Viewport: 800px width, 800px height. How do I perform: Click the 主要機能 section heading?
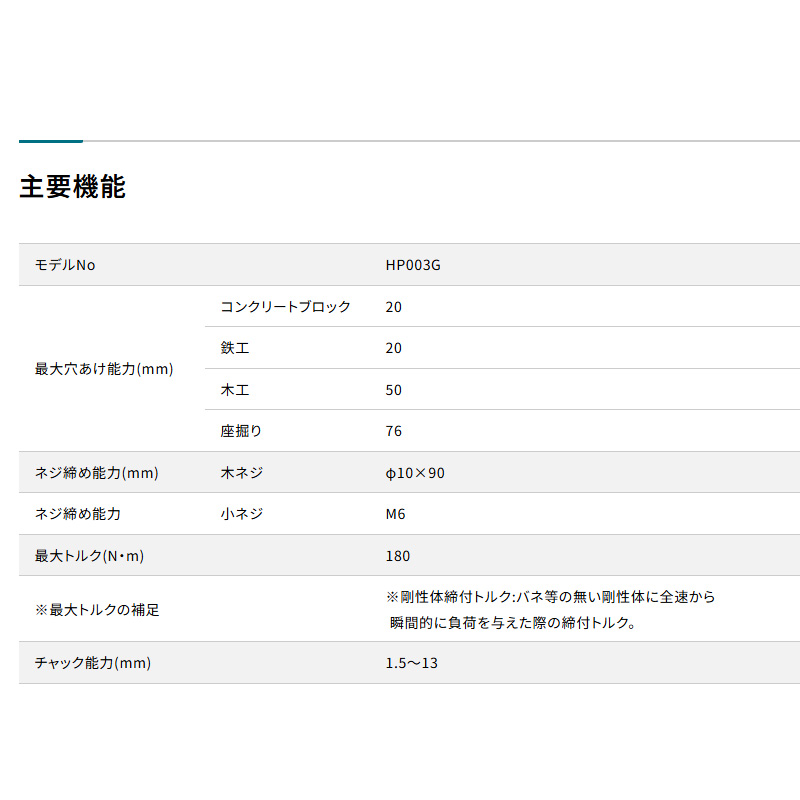72,187
